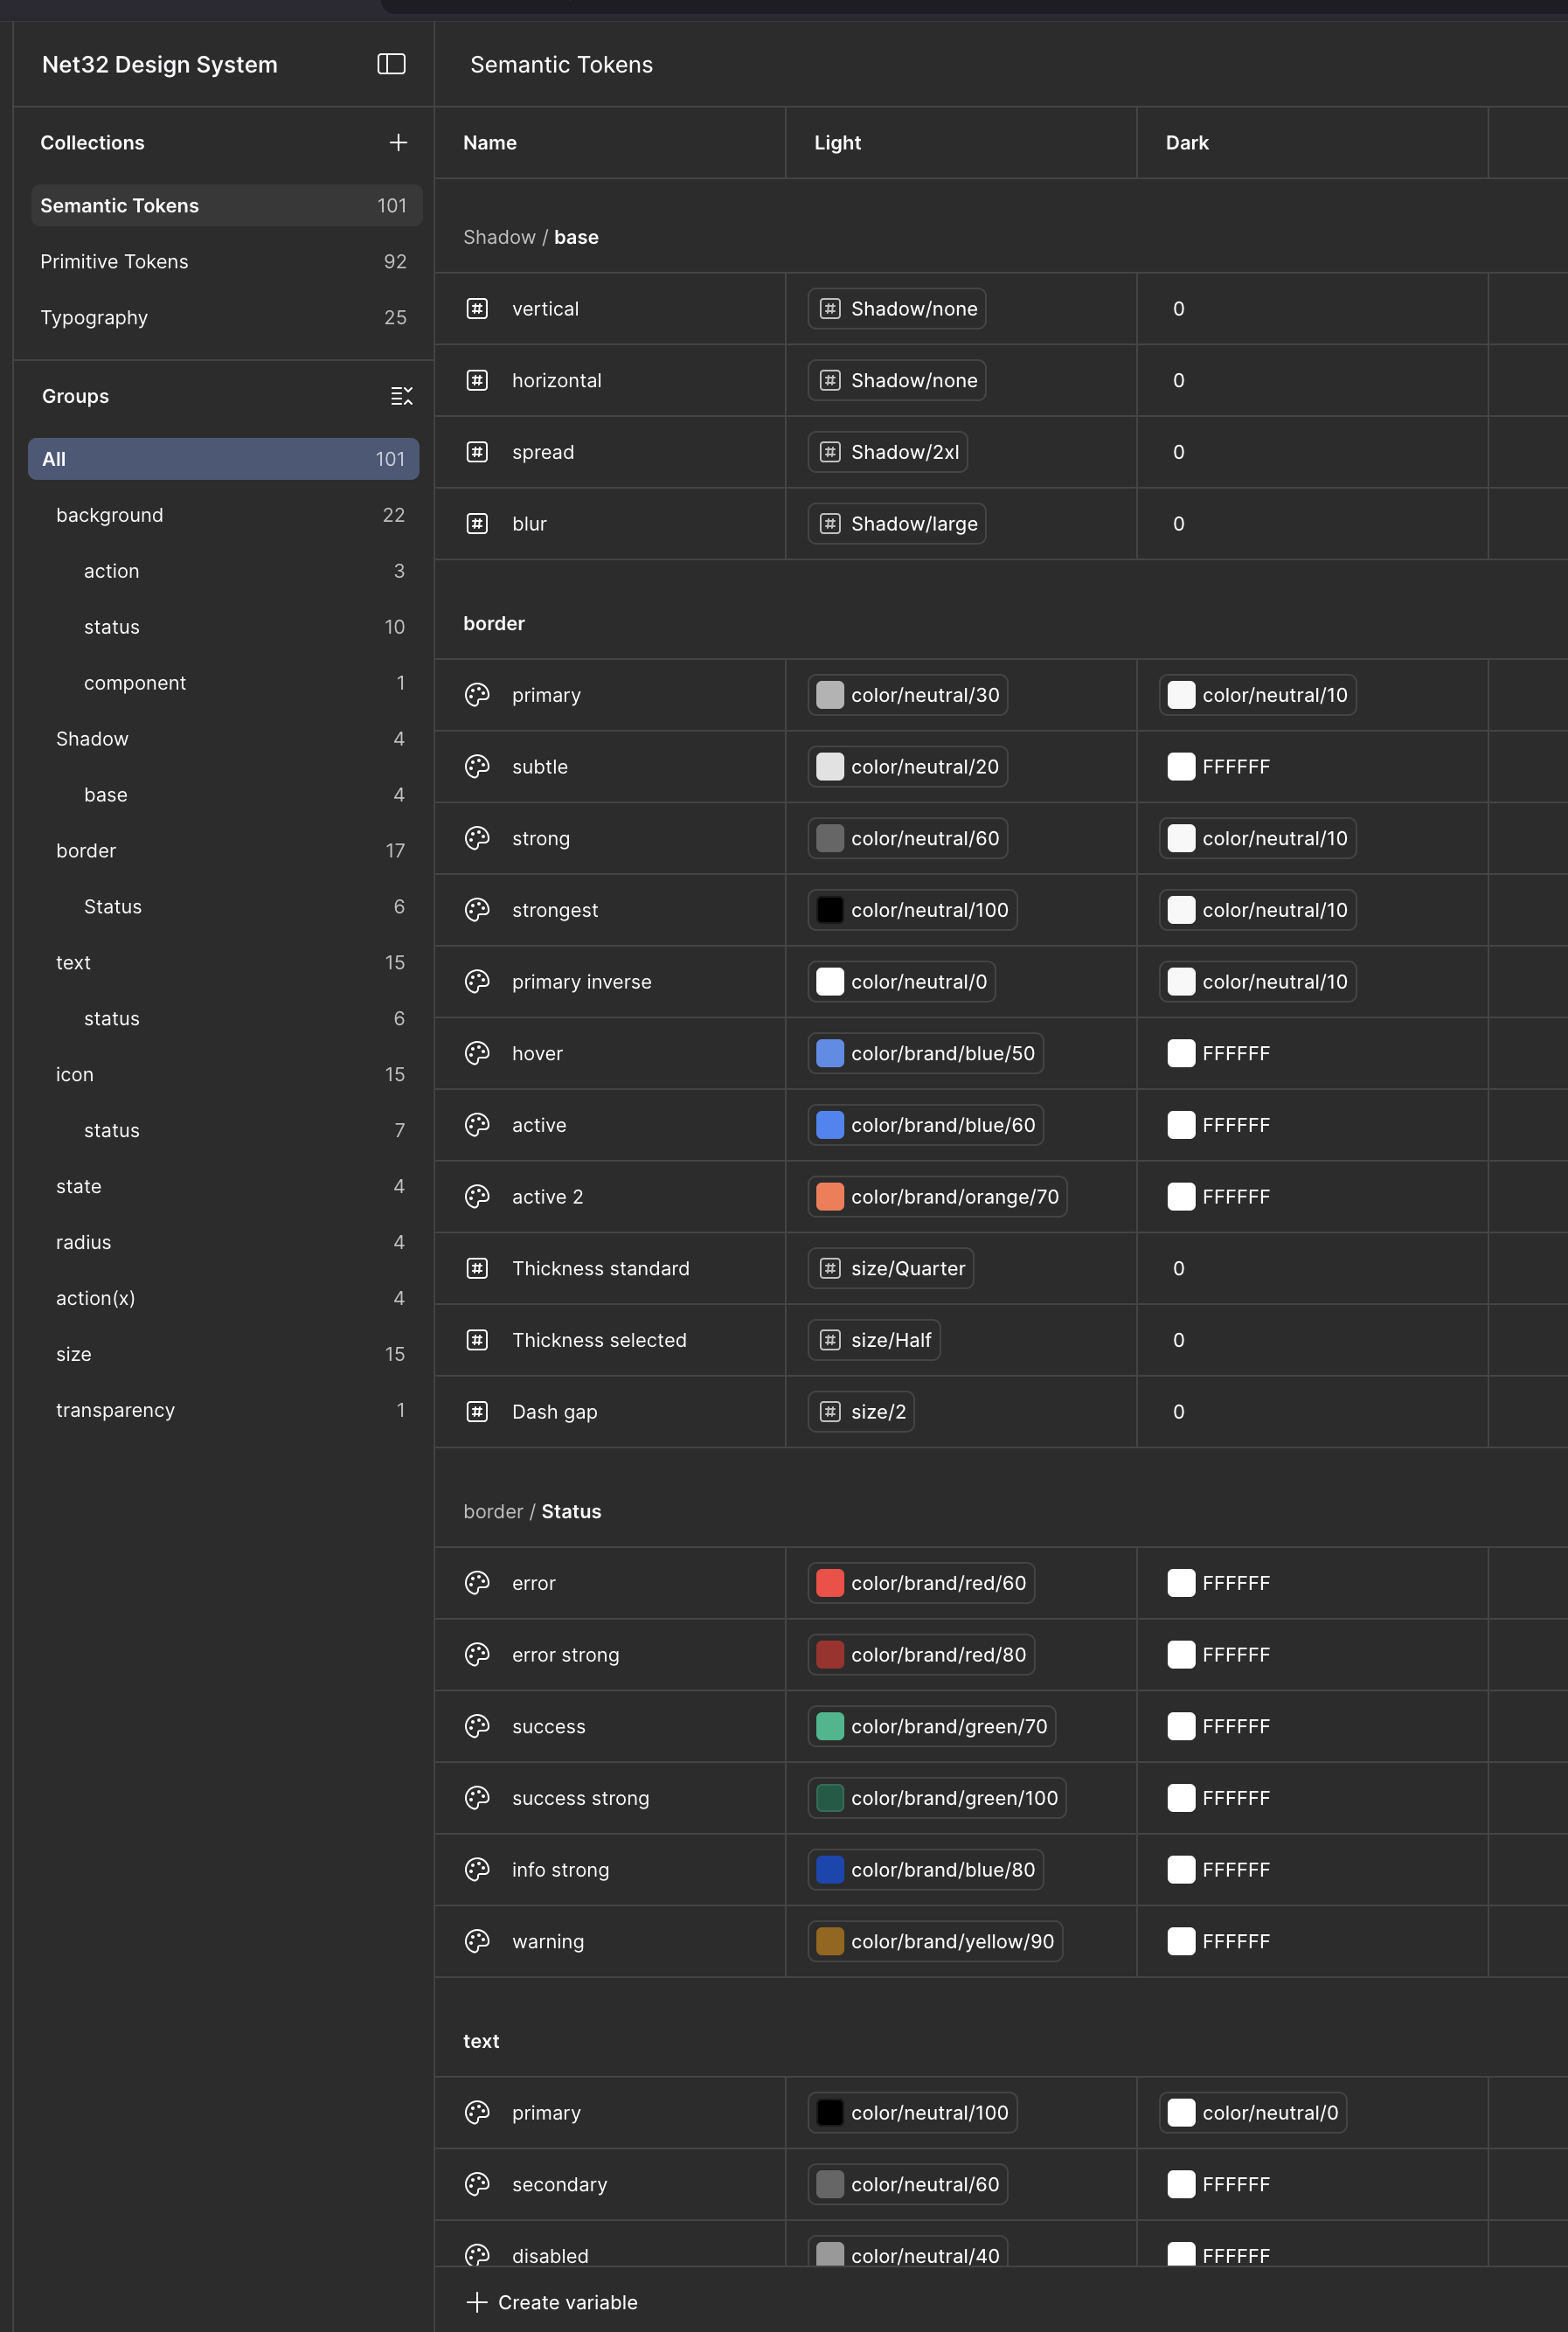Toggle the sidebar panel icon

[391, 64]
